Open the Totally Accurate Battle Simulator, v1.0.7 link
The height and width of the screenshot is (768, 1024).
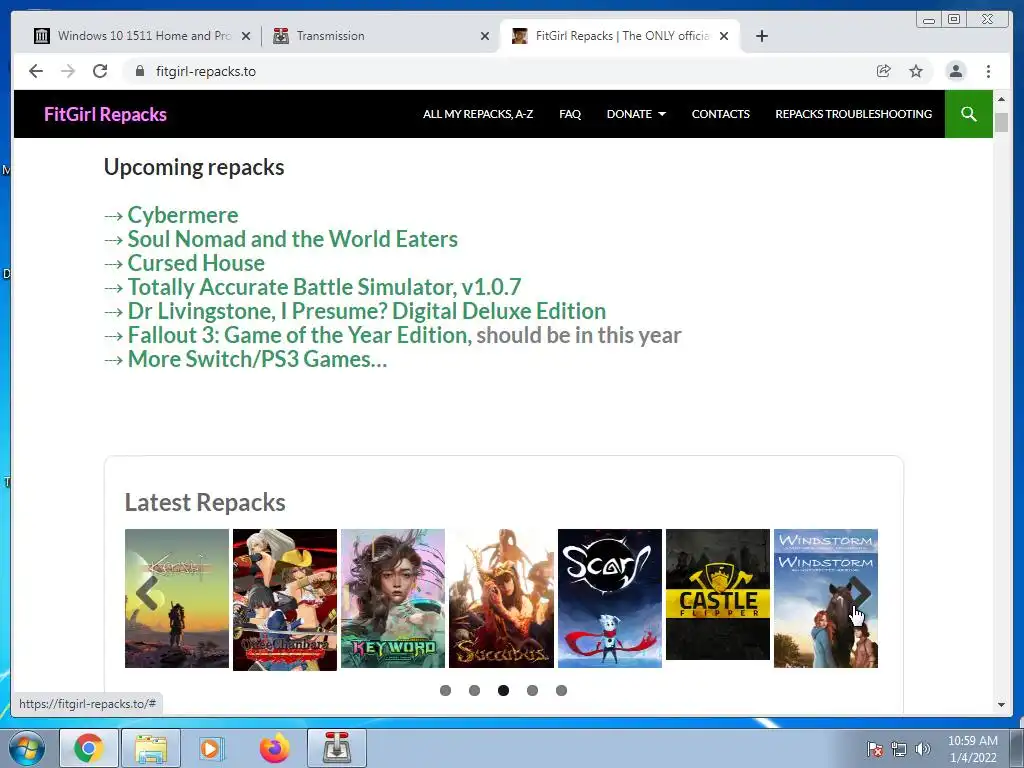pyautogui.click(x=324, y=287)
